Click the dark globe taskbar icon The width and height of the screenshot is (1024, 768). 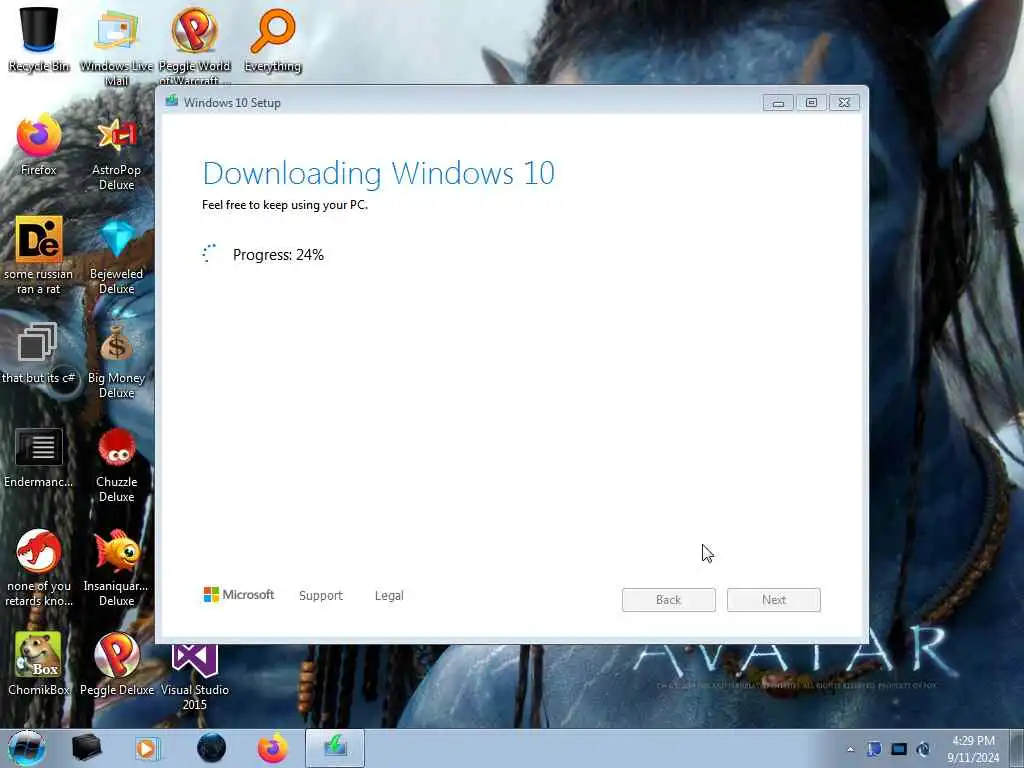pos(211,748)
